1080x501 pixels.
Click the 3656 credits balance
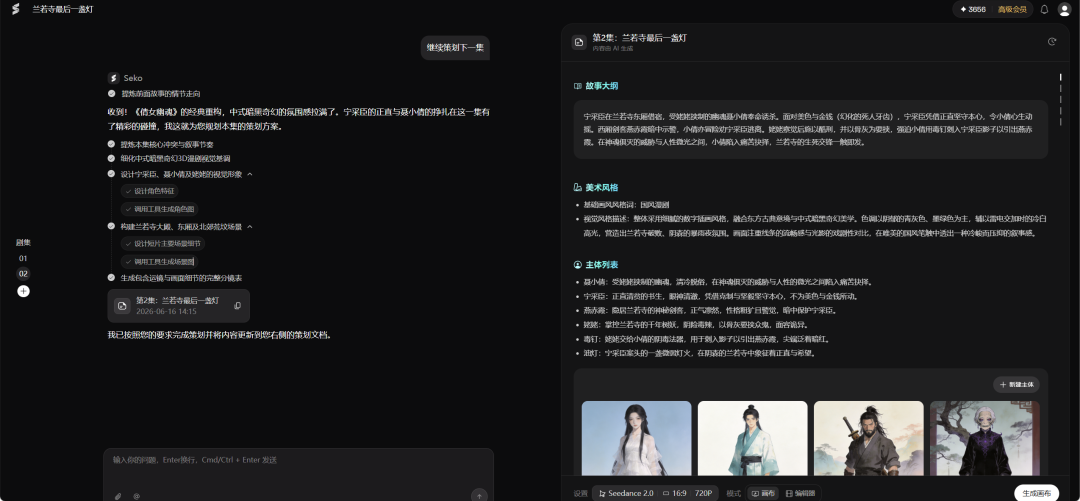click(972, 10)
